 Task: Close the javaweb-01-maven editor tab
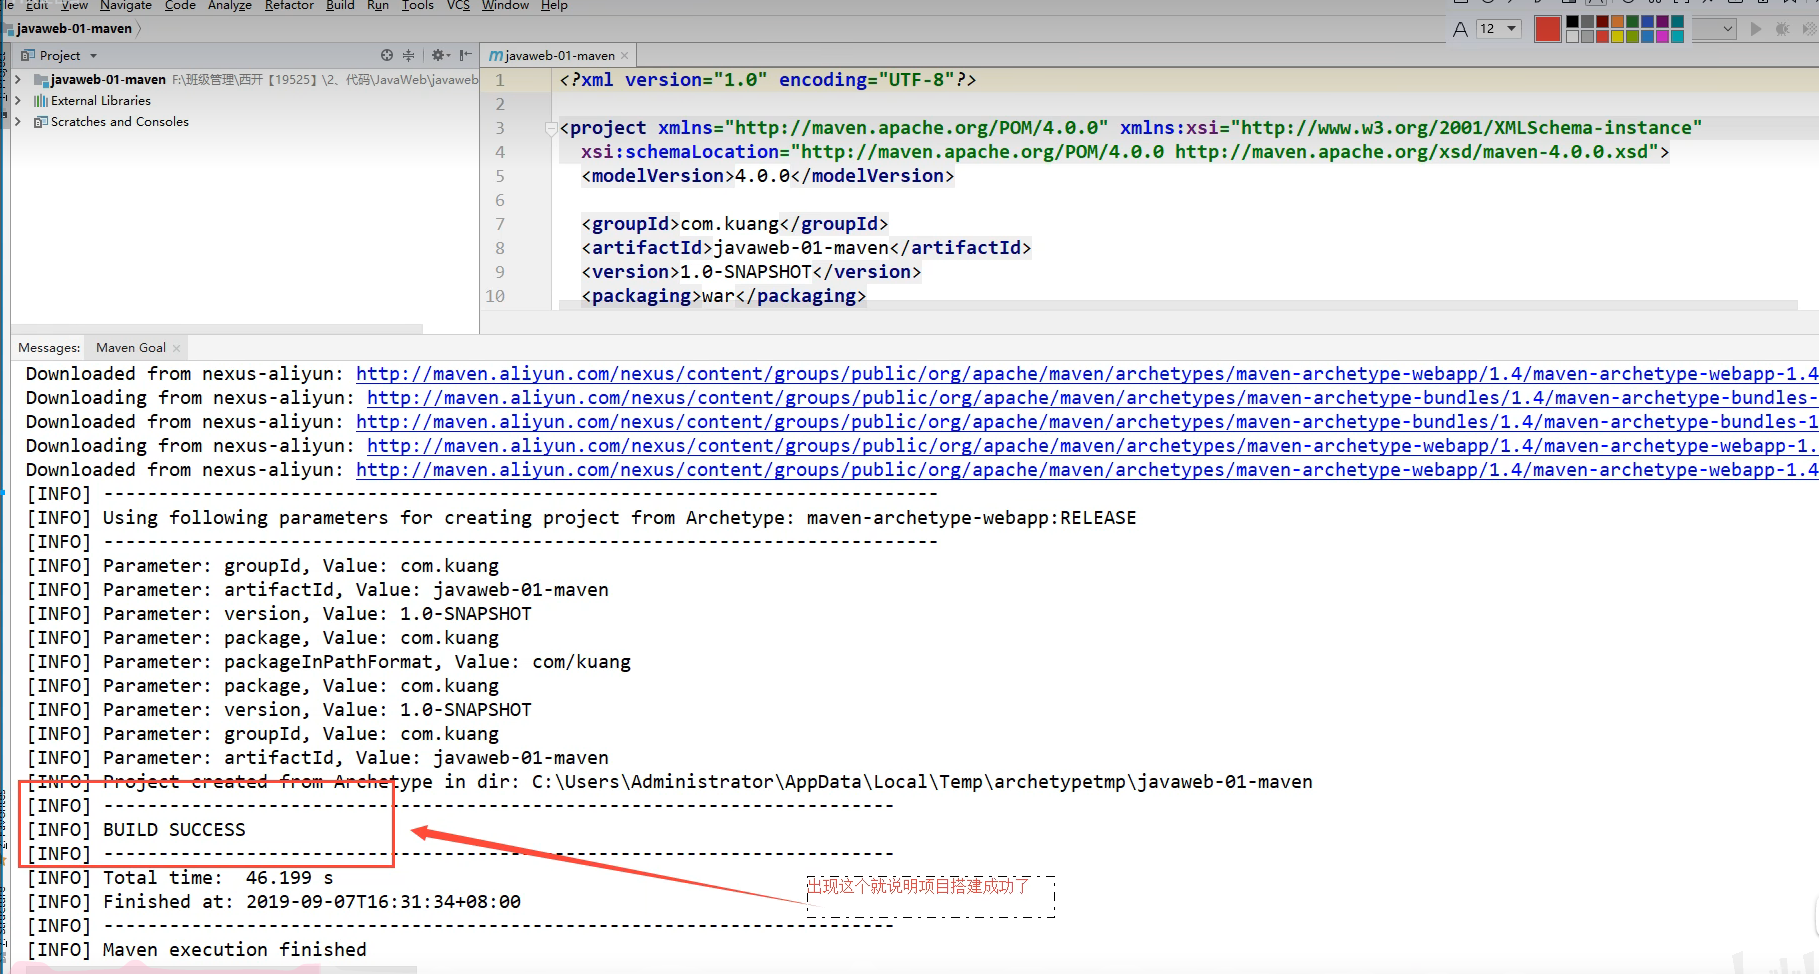tap(625, 56)
